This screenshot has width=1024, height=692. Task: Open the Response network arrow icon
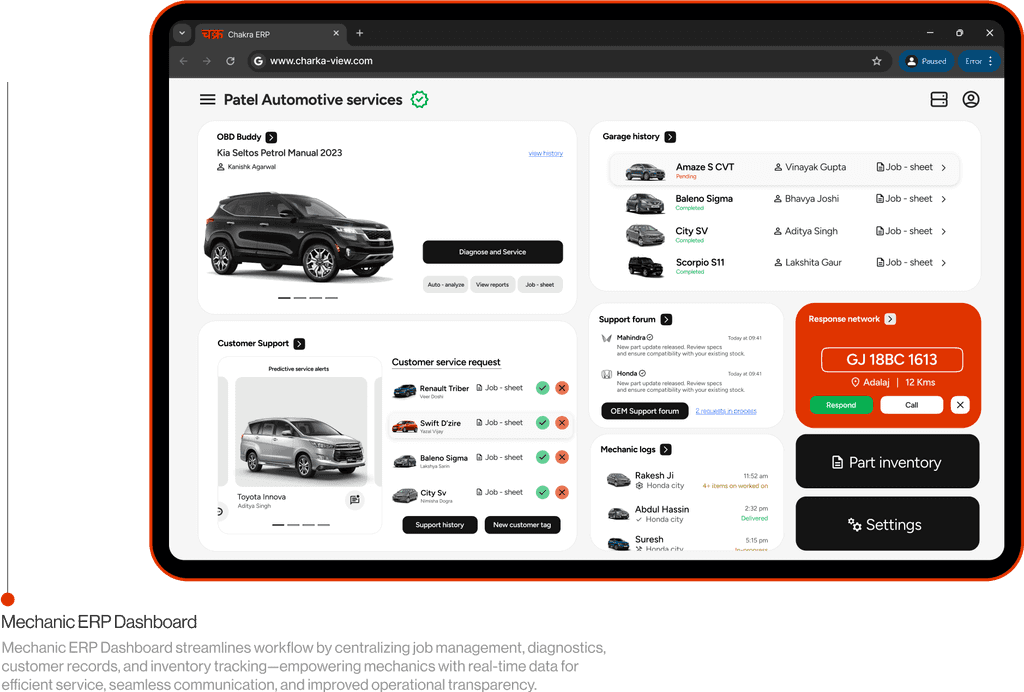point(890,319)
